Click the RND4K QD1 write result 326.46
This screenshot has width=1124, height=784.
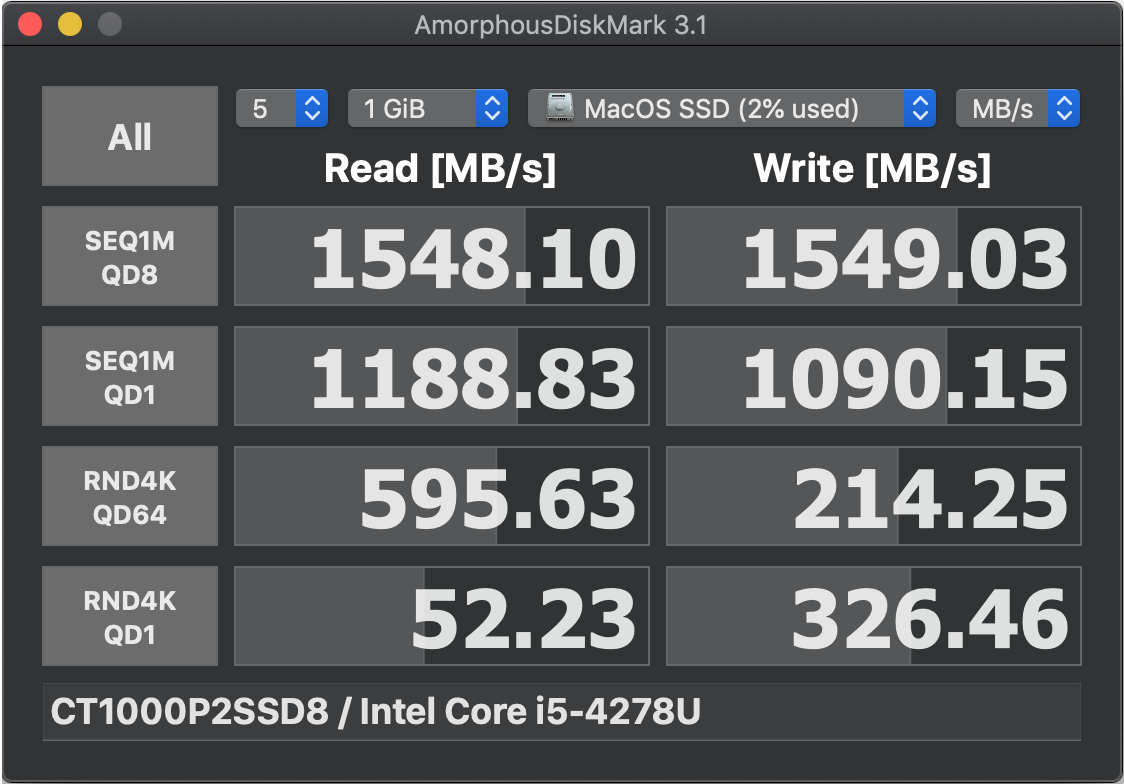tap(874, 616)
